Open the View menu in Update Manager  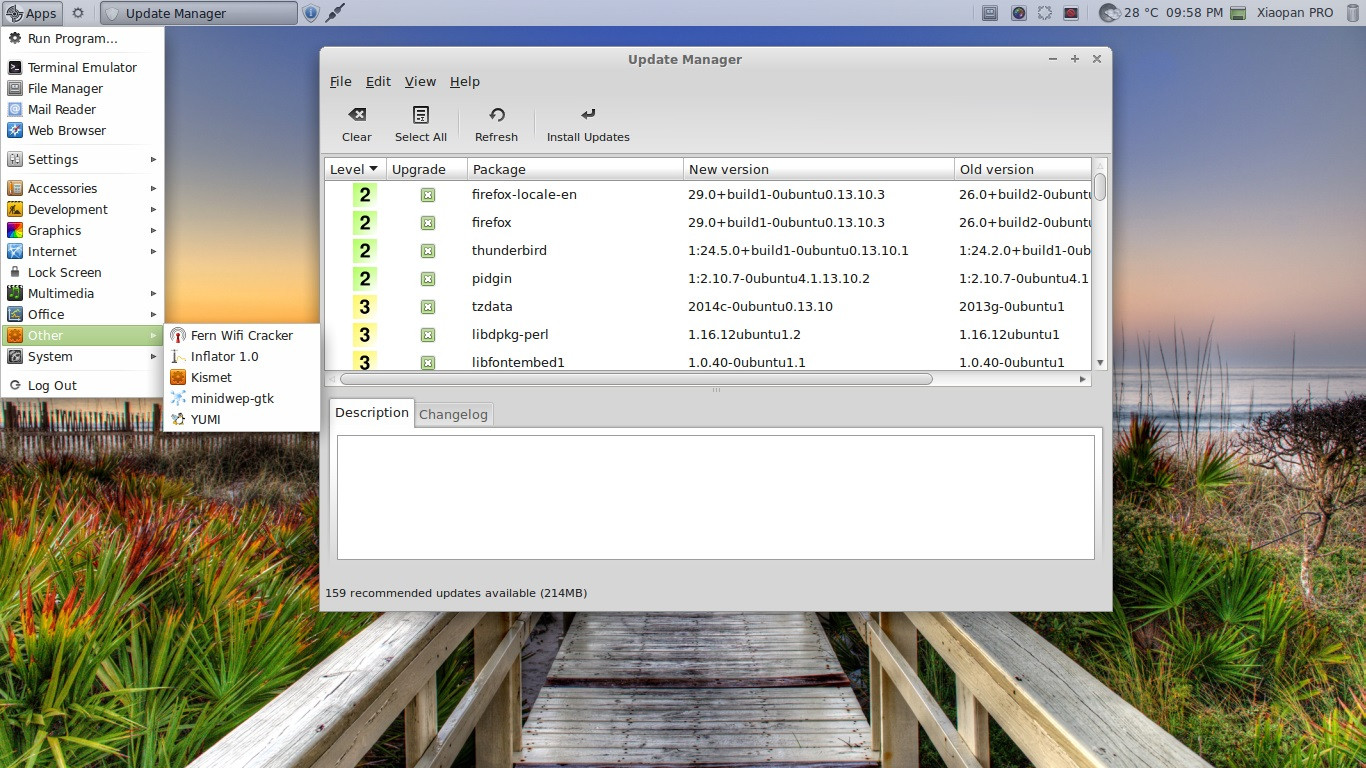(420, 82)
